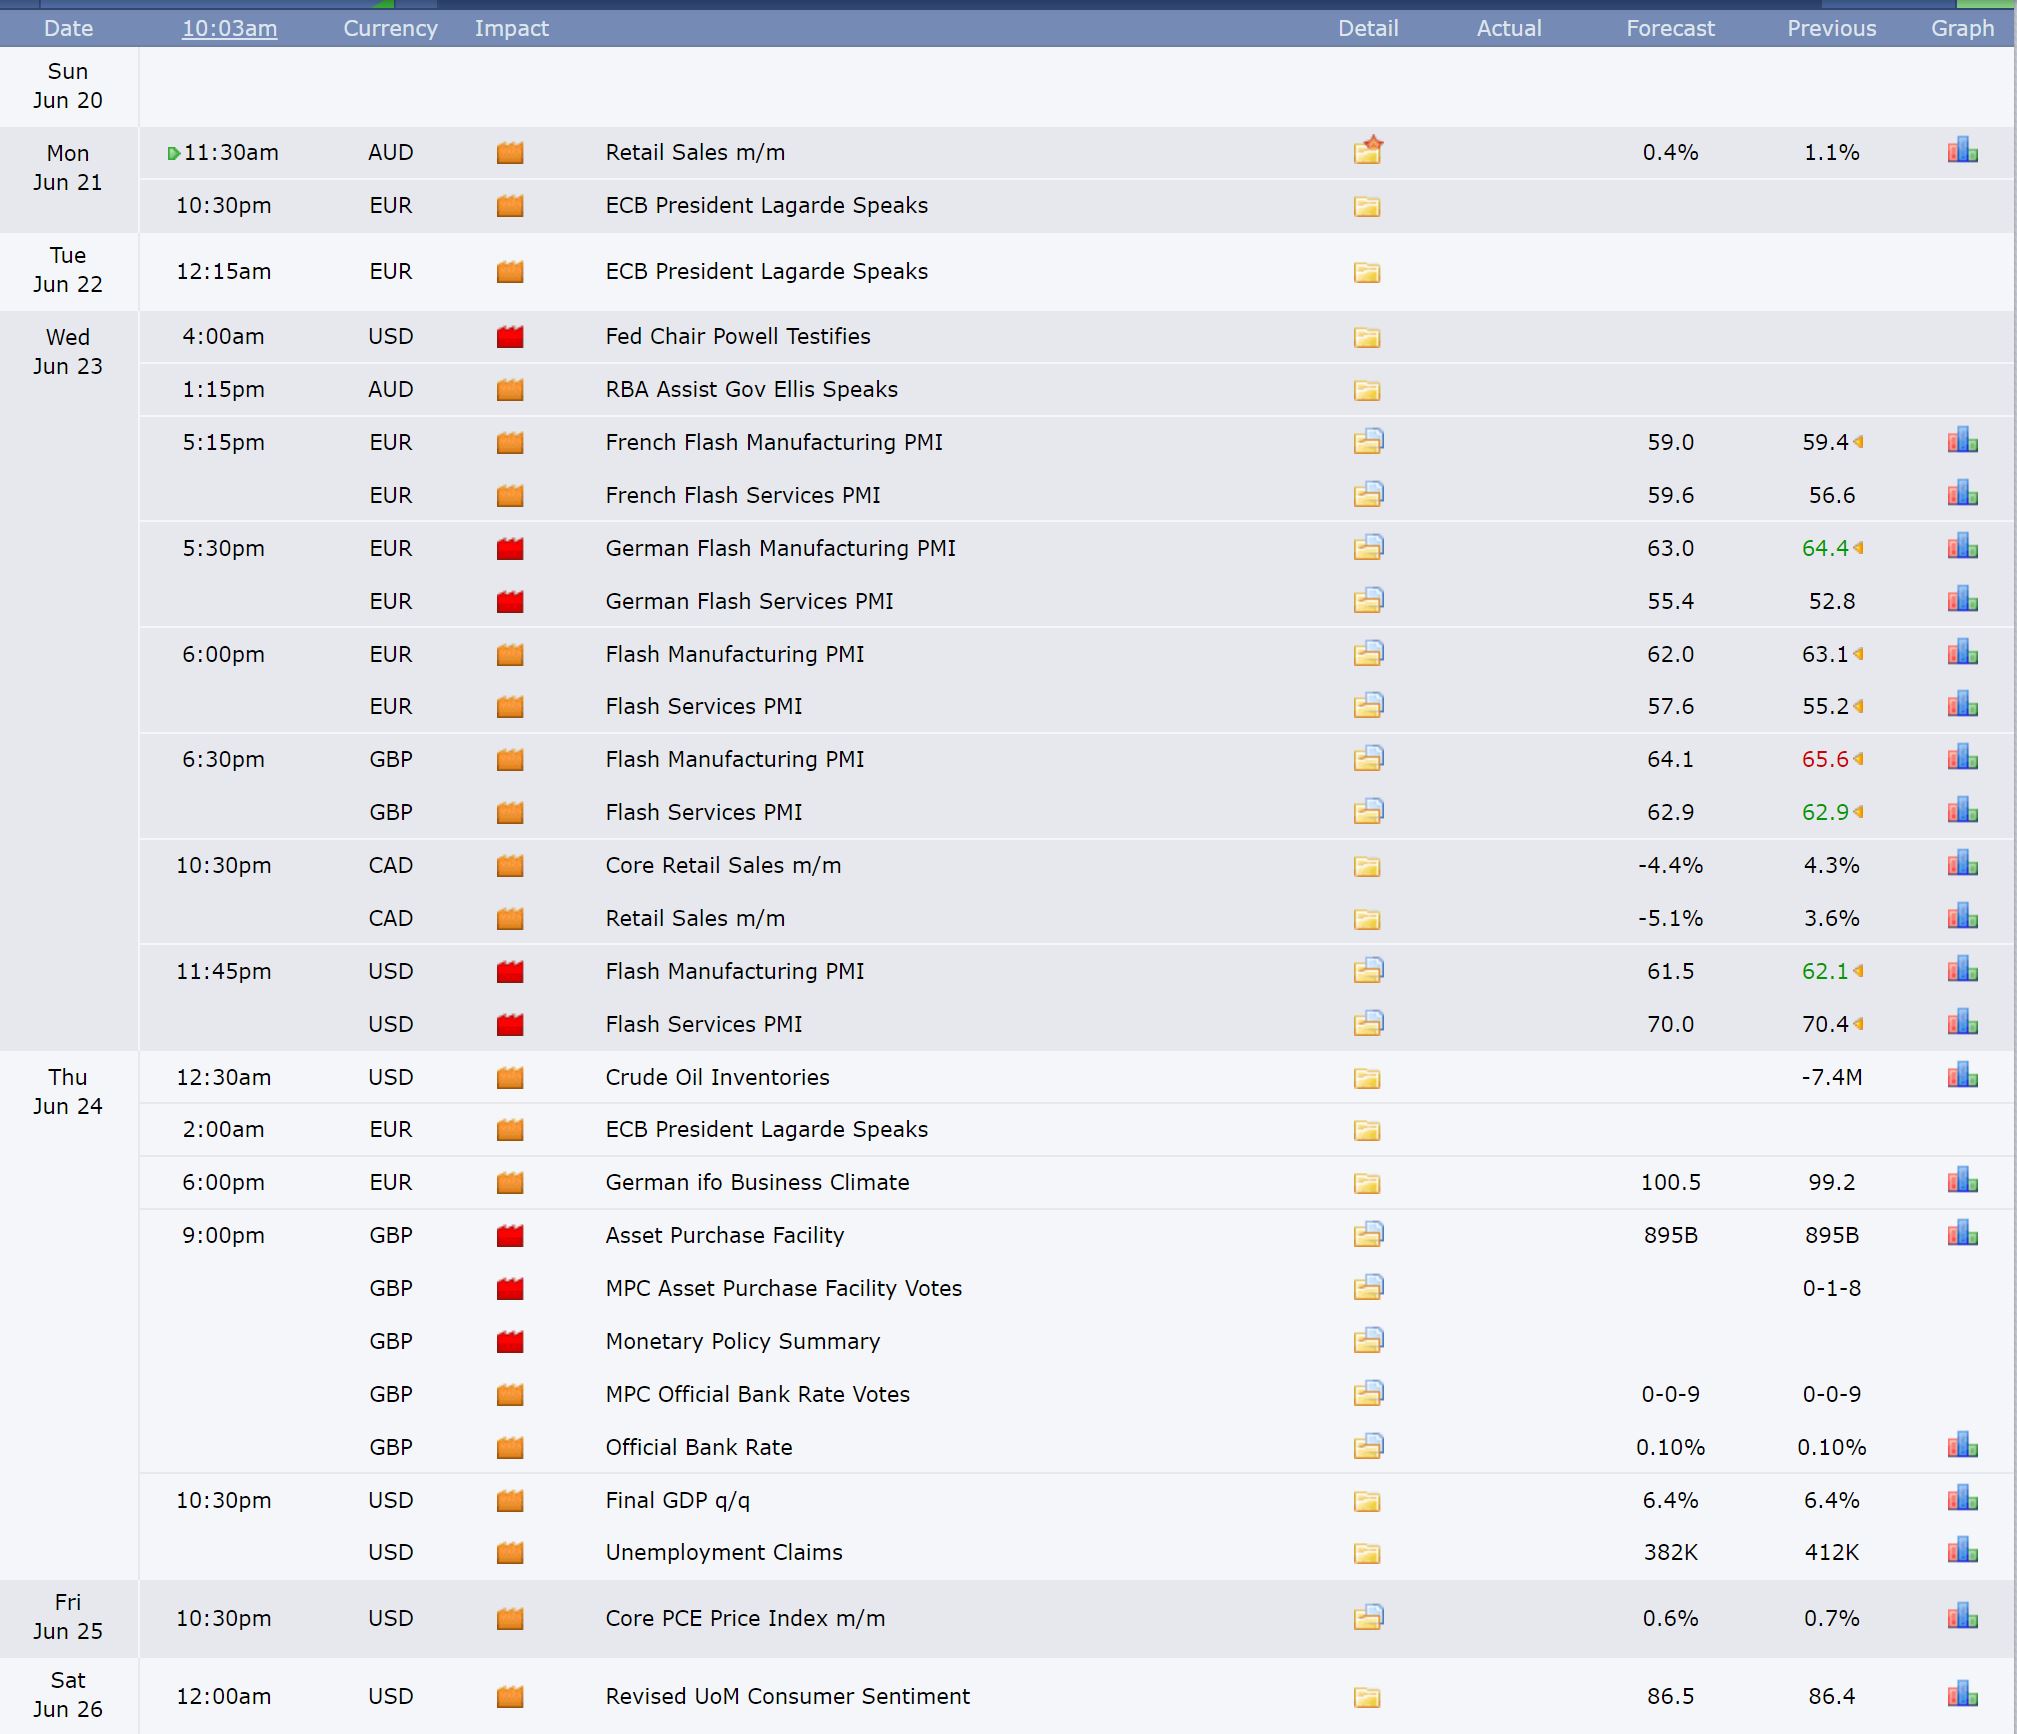The image size is (2017, 1734).
Task: Click the Graph column header
Action: click(x=1962, y=28)
